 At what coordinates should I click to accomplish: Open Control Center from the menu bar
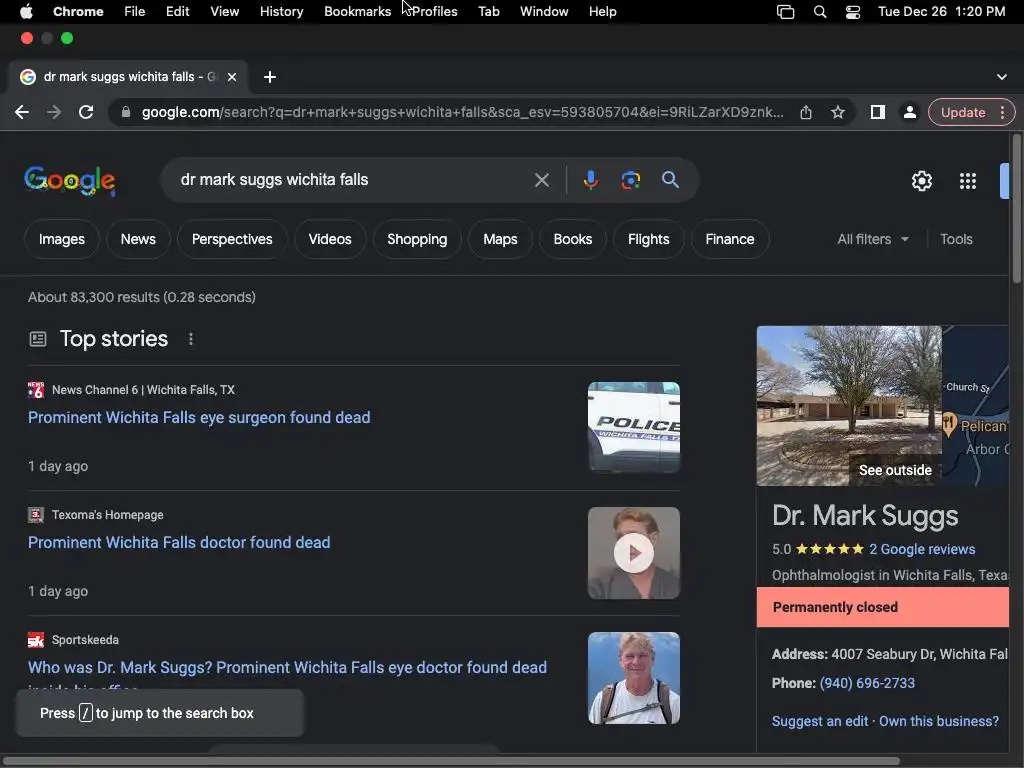coord(852,12)
